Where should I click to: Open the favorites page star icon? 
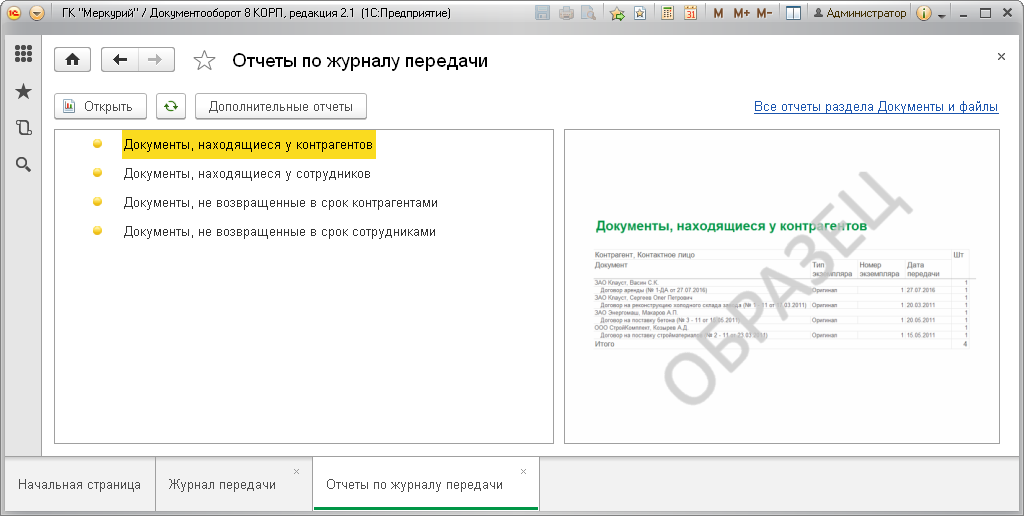pos(640,13)
